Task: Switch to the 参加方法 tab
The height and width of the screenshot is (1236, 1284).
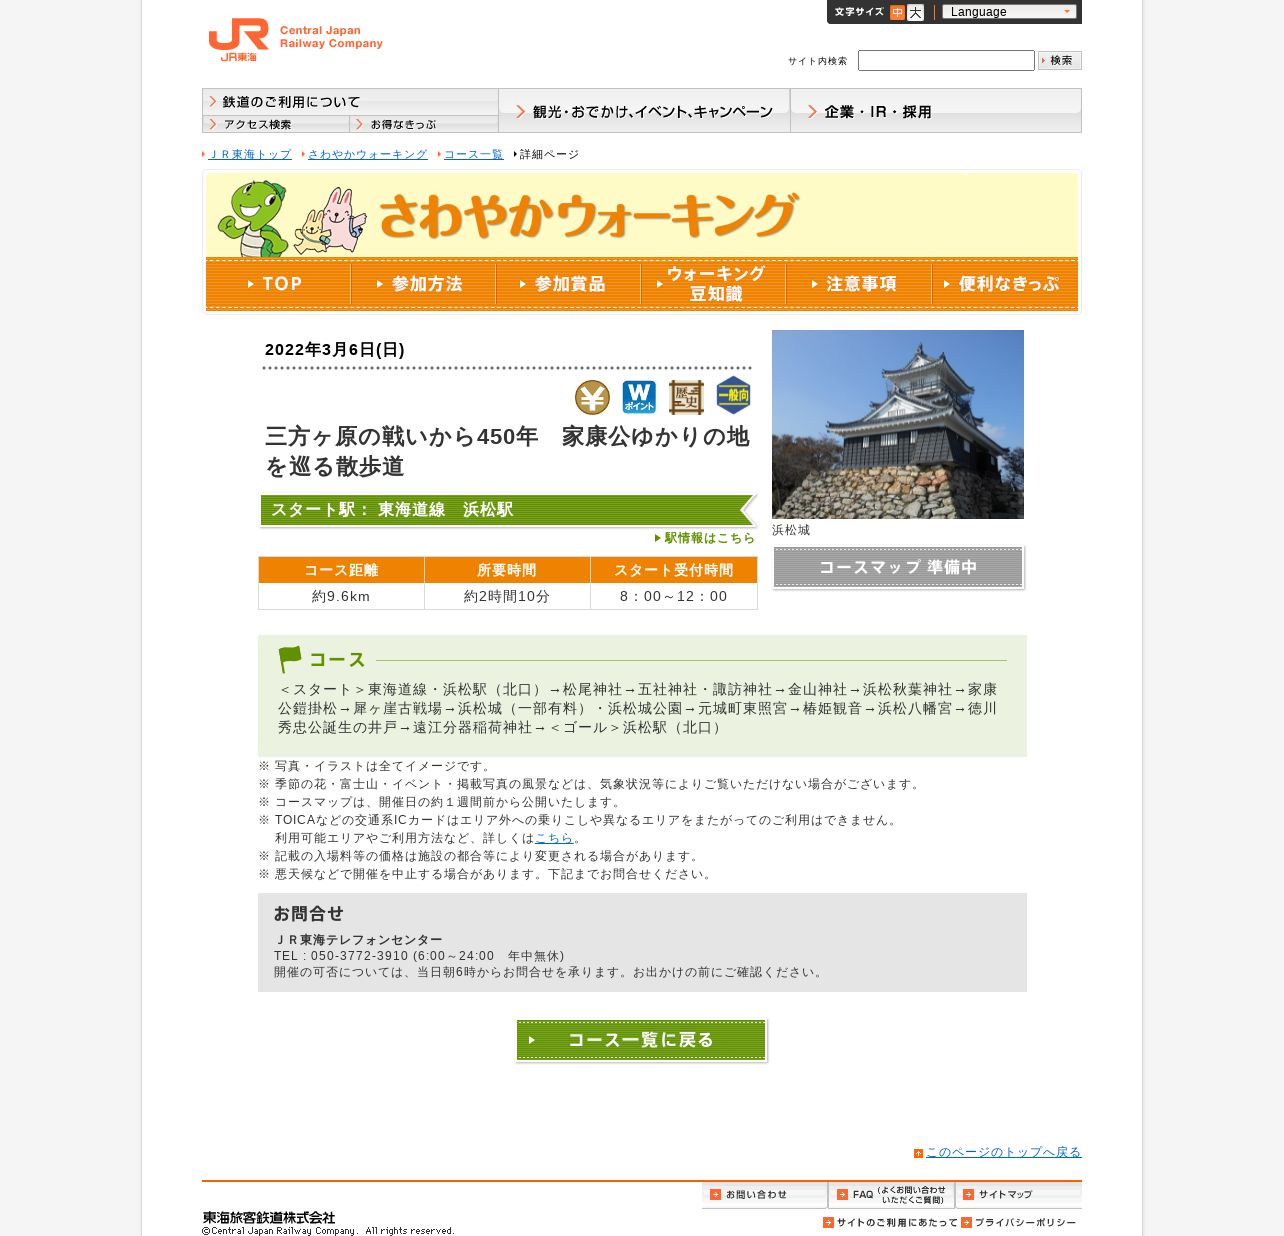Action: (423, 284)
